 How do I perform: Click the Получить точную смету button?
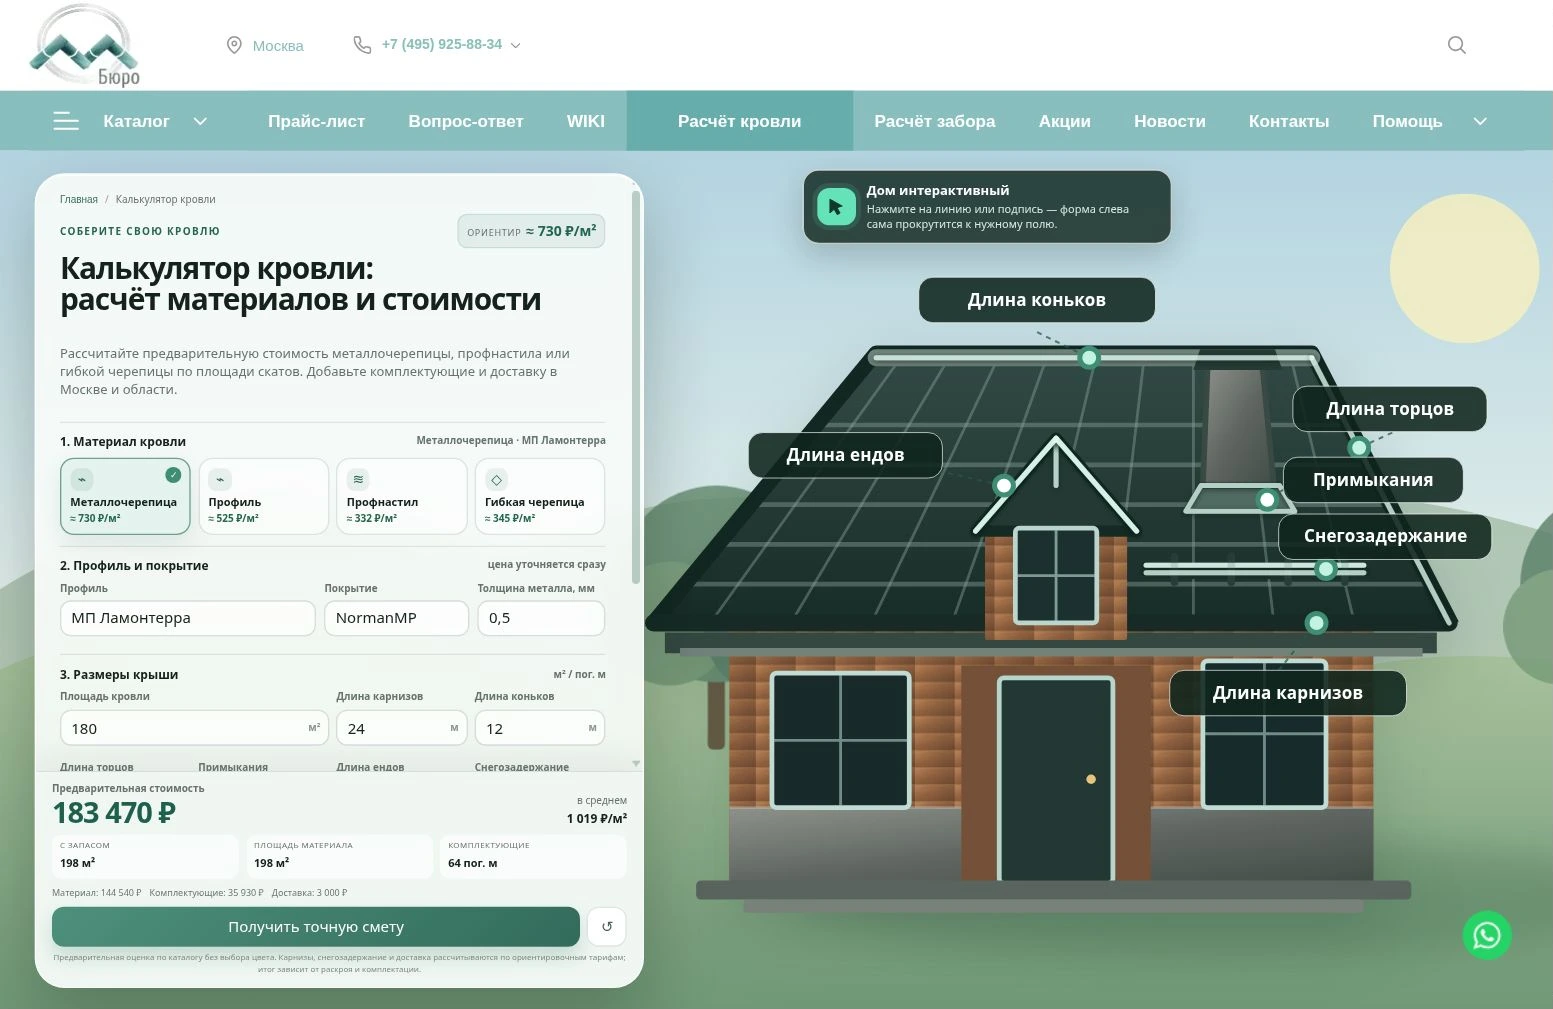[x=316, y=926]
